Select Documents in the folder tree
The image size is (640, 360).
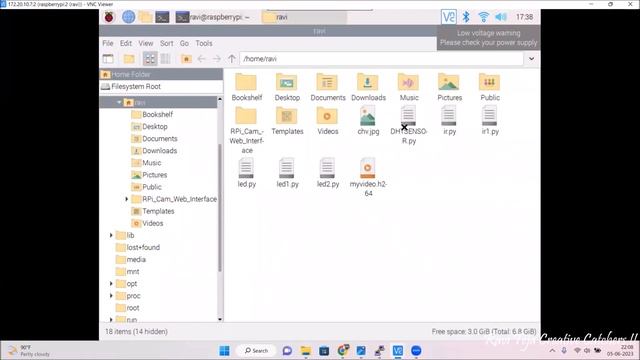click(160, 139)
